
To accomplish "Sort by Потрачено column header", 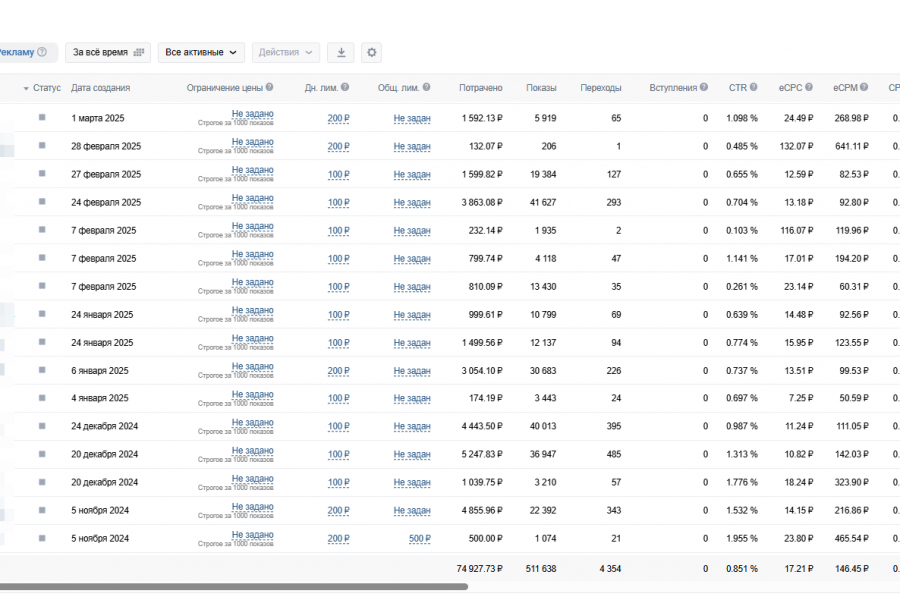I will (x=480, y=88).
